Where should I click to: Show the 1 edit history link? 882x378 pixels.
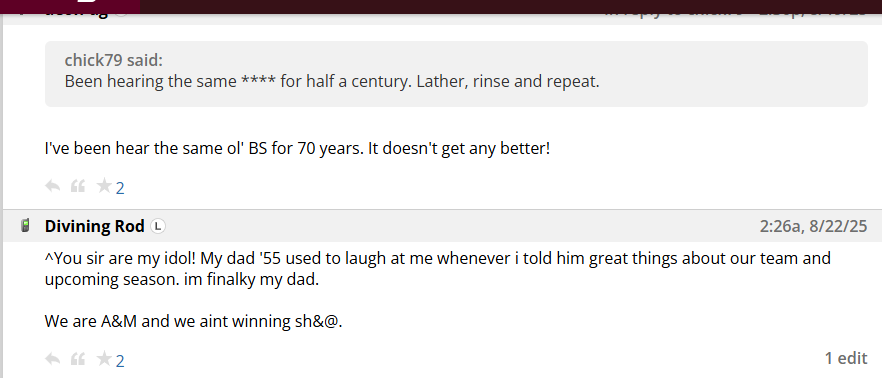(846, 358)
